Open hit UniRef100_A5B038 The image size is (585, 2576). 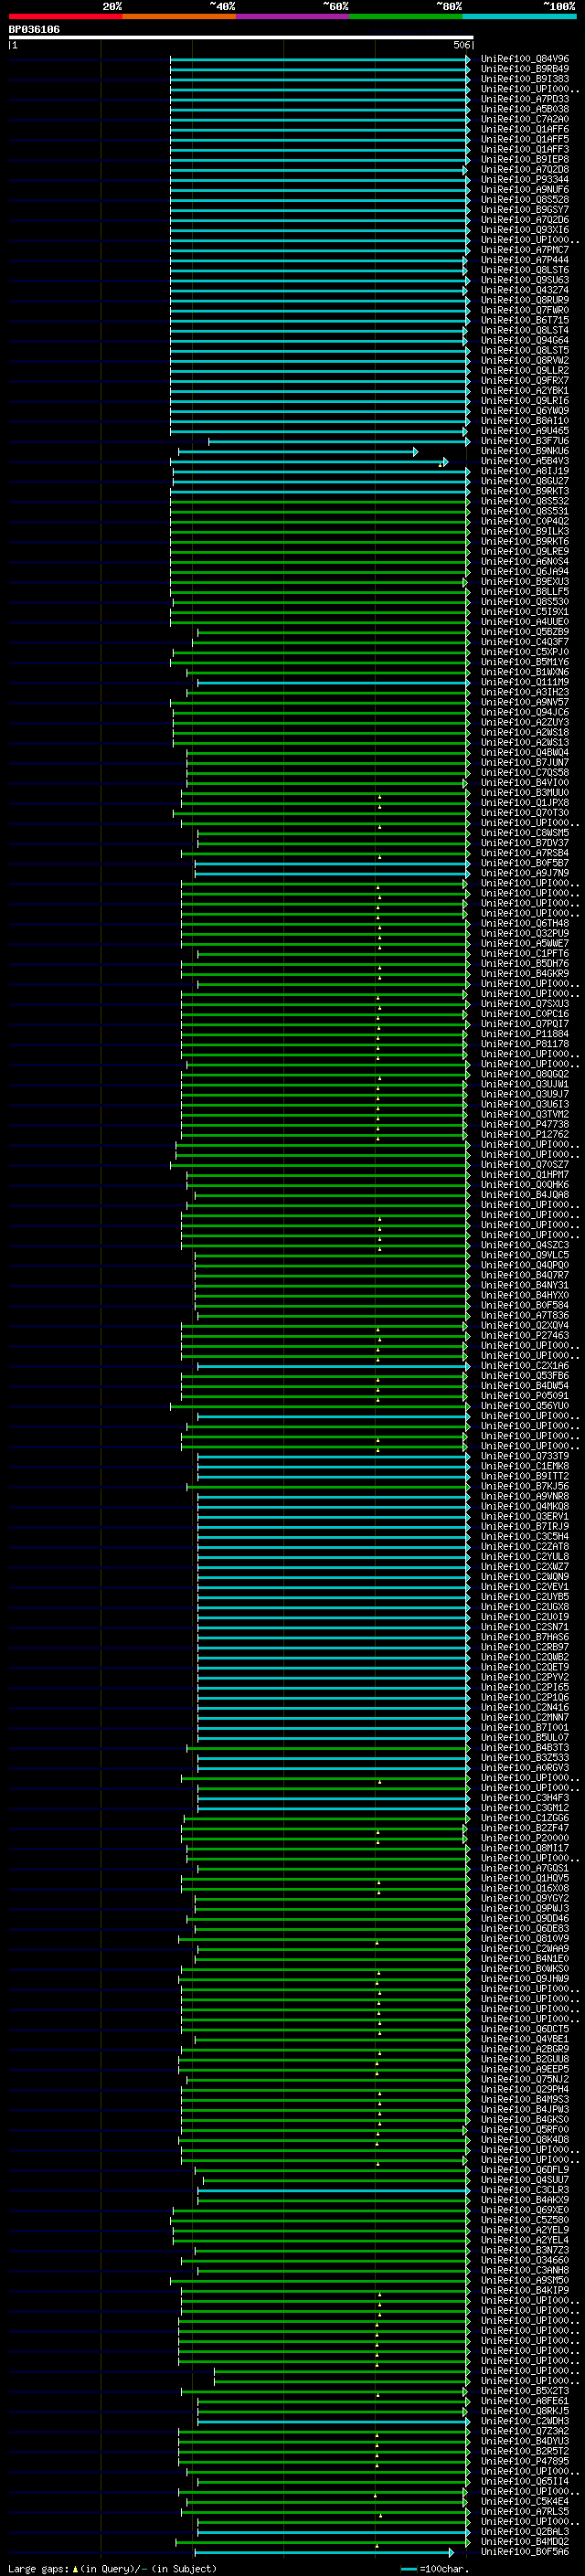pos(524,109)
